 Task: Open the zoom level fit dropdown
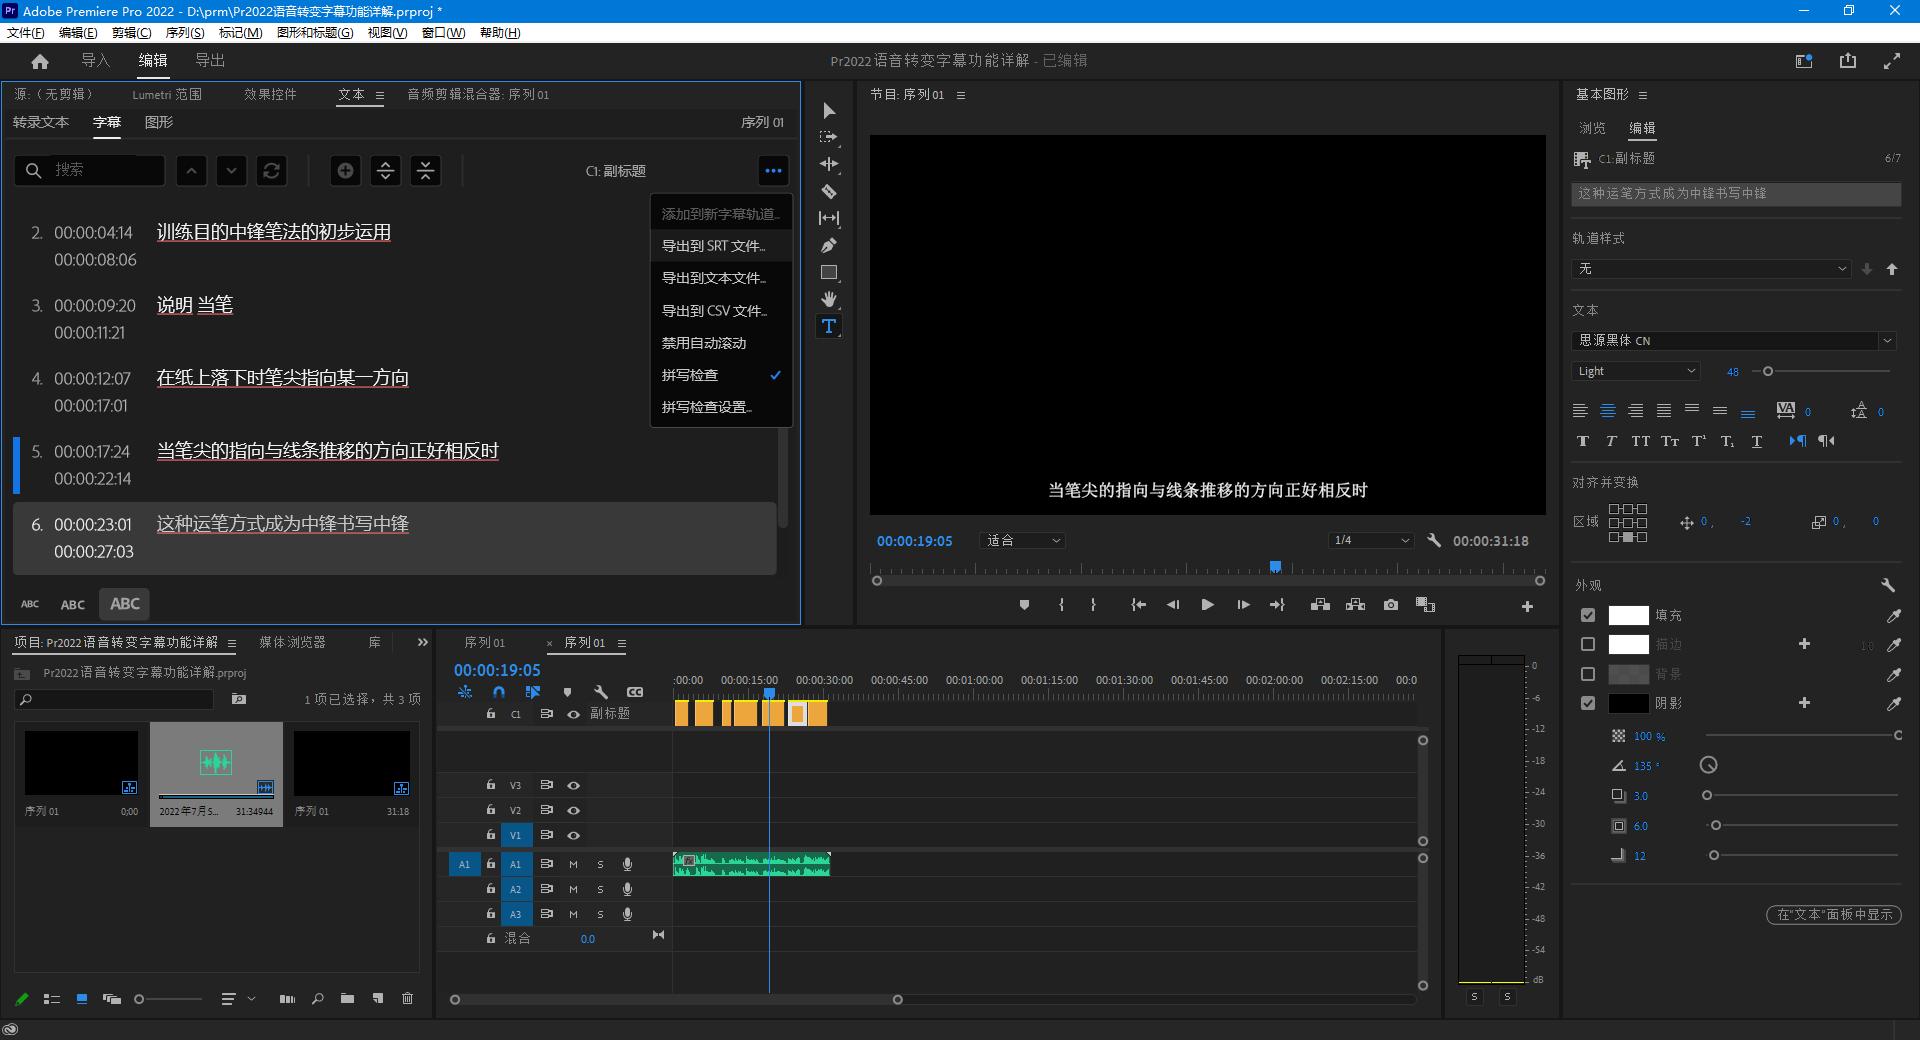[x=1023, y=540]
